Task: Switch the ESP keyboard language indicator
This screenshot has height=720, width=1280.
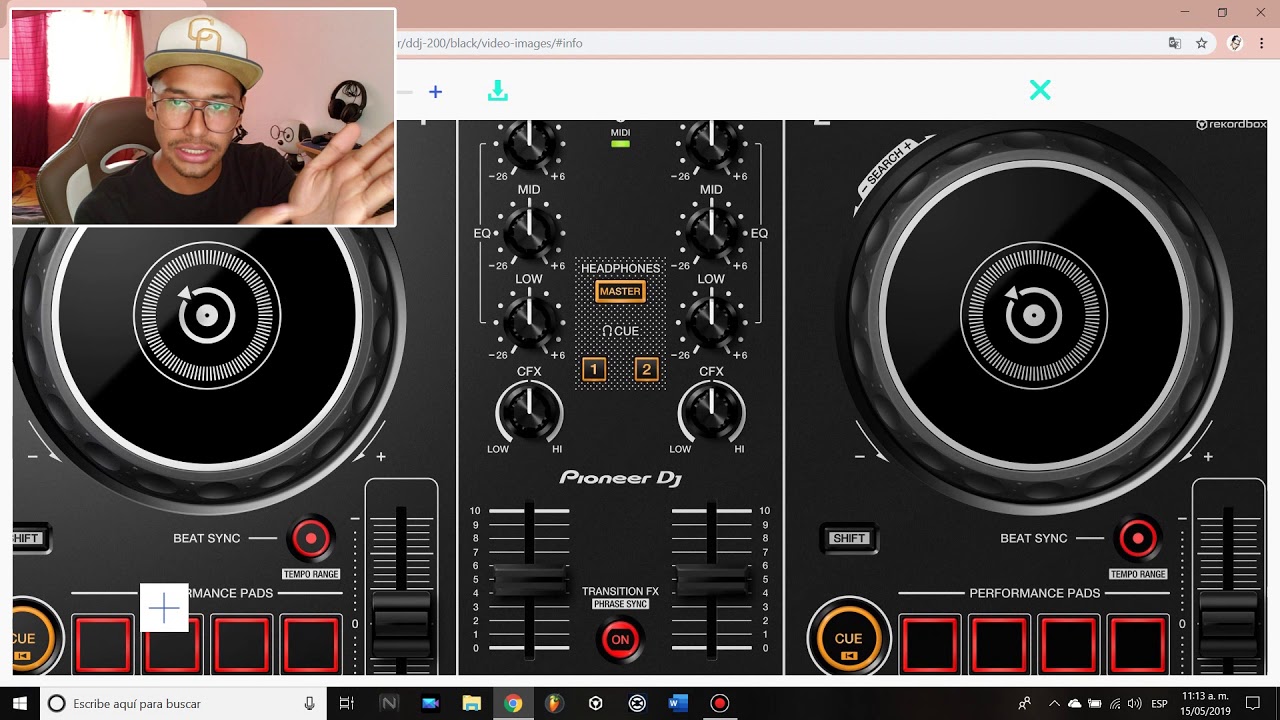Action: click(1160, 703)
